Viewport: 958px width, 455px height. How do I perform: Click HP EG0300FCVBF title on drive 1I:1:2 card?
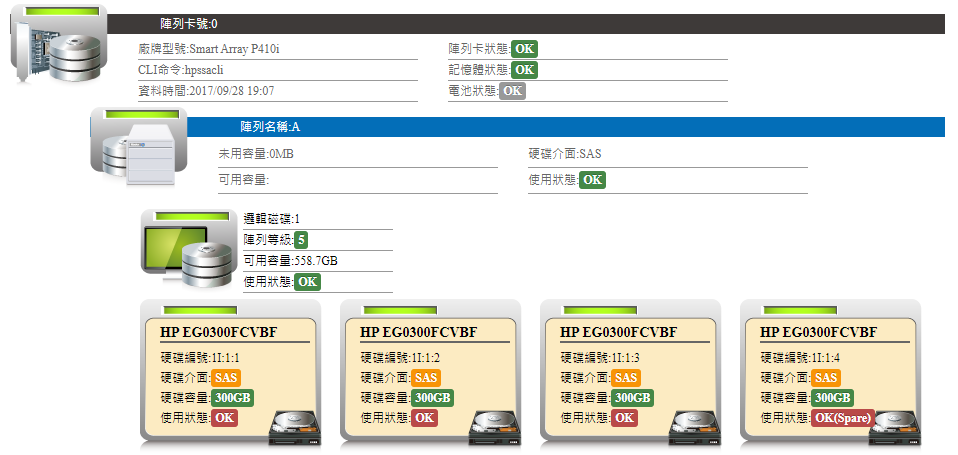click(418, 332)
